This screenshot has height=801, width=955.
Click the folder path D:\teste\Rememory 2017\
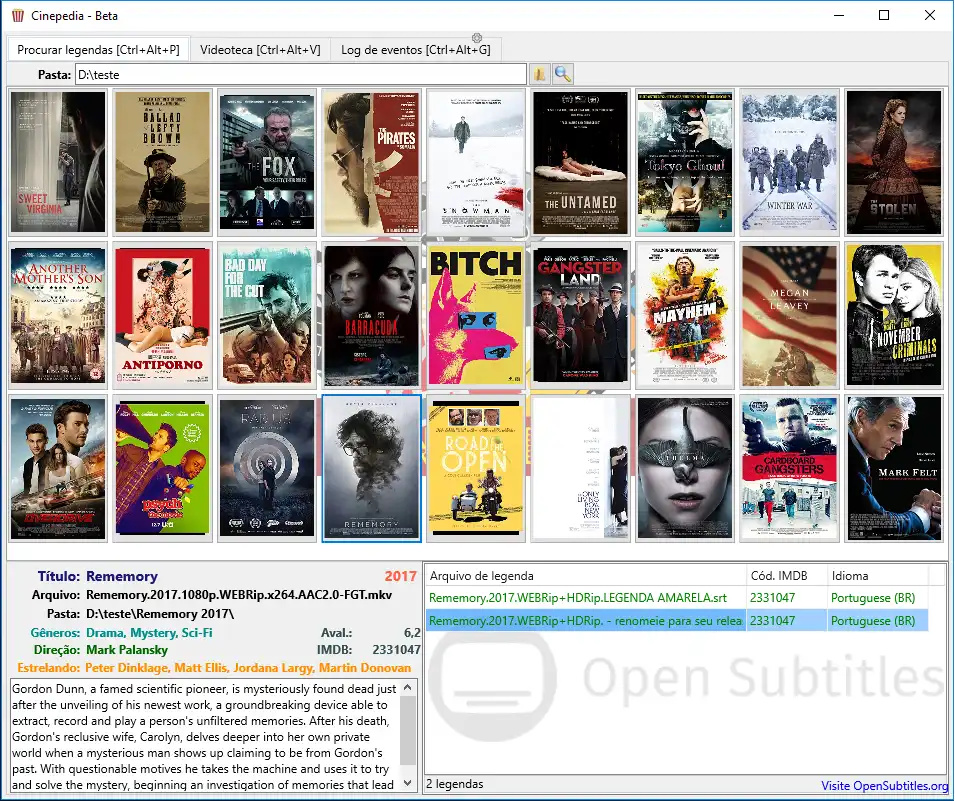tap(160, 614)
